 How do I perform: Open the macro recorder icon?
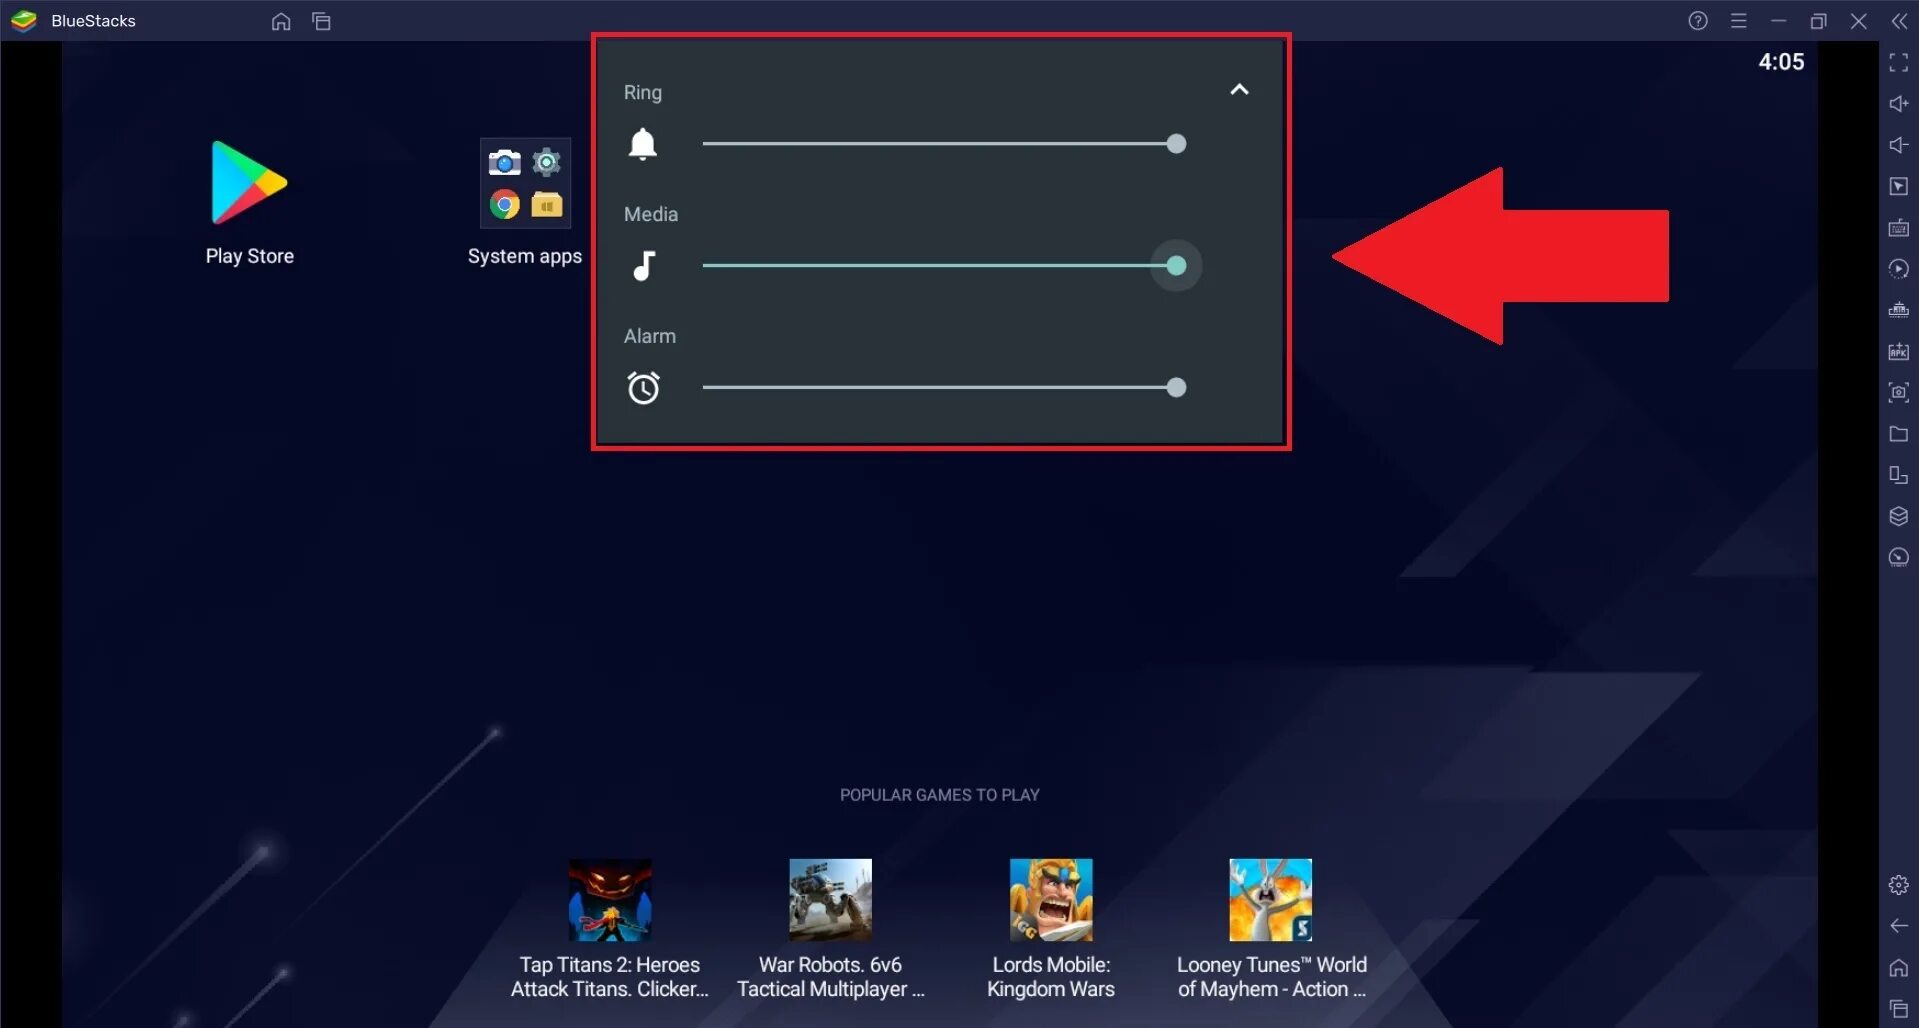(1899, 269)
